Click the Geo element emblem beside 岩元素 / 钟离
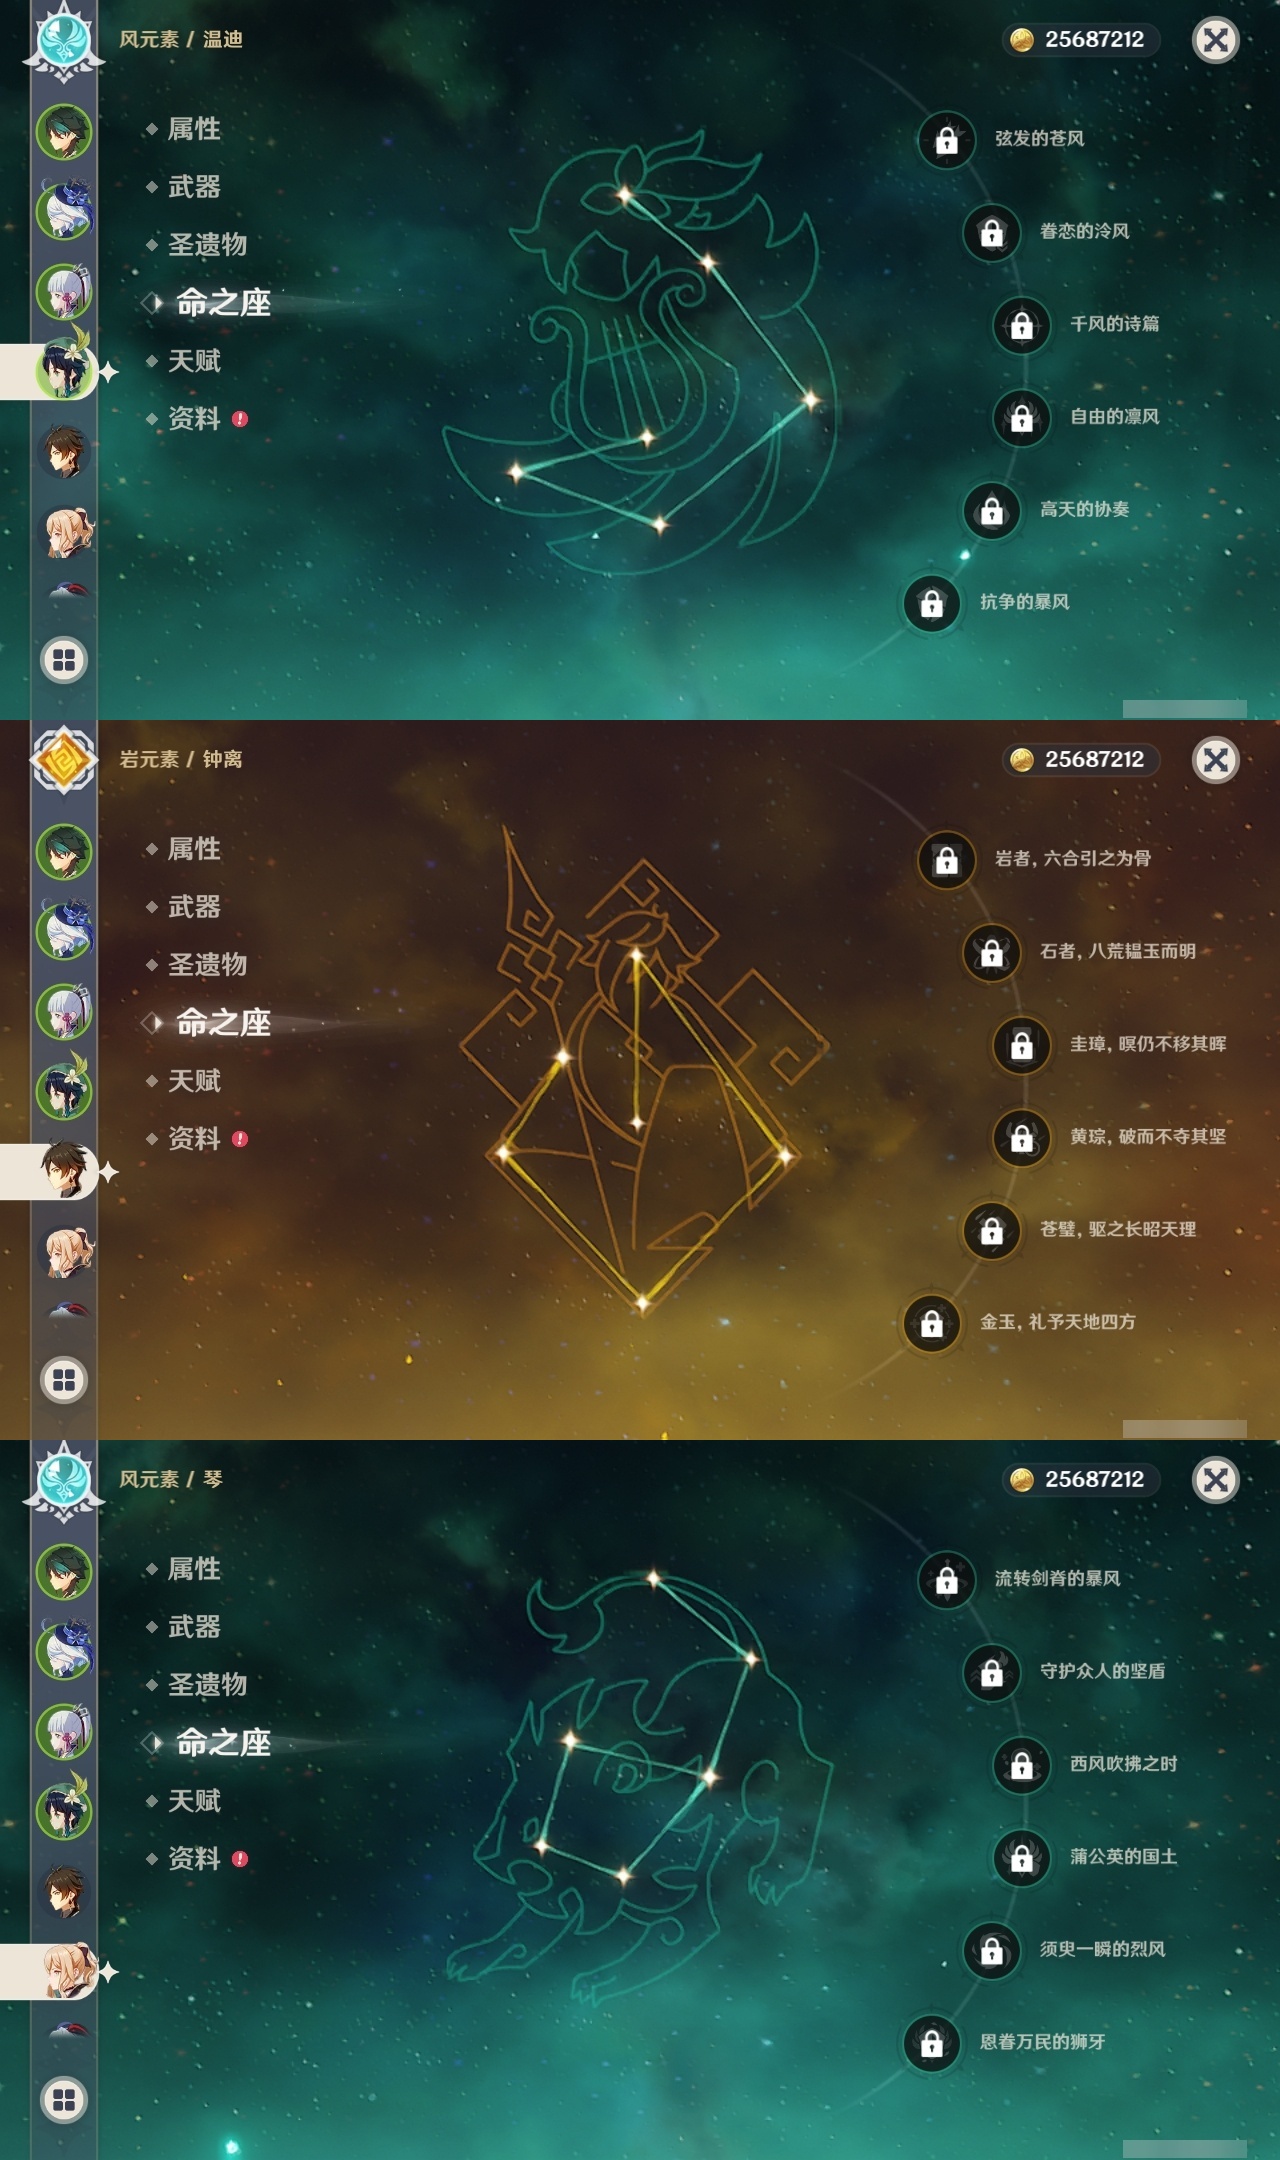This screenshot has height=2160, width=1280. click(64, 760)
